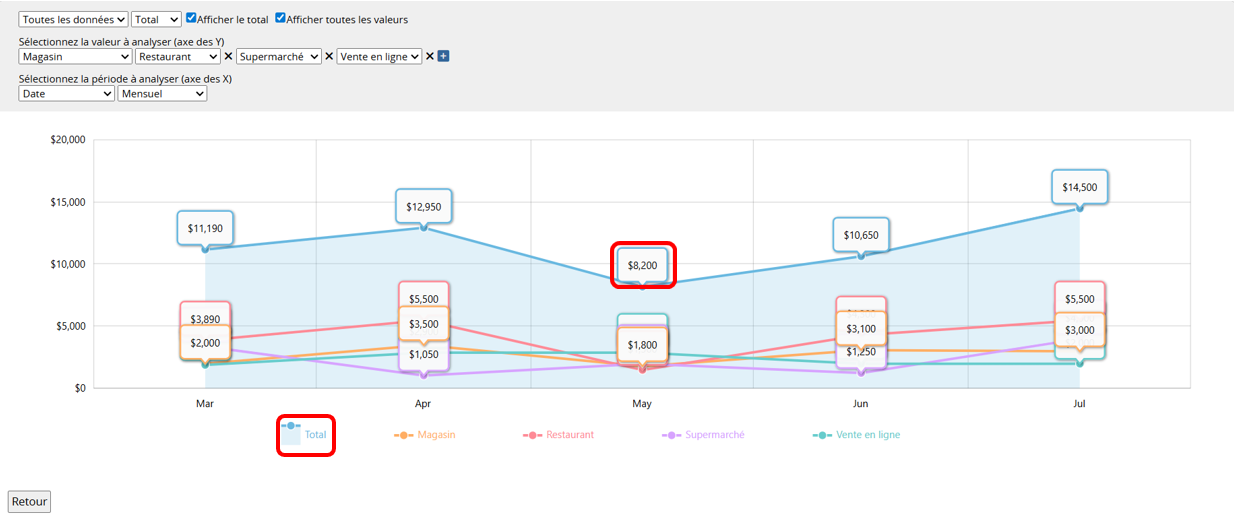The width and height of the screenshot is (1234, 520).
Task: Uncheck the Afficher le total checkbox
Action: [x=192, y=18]
